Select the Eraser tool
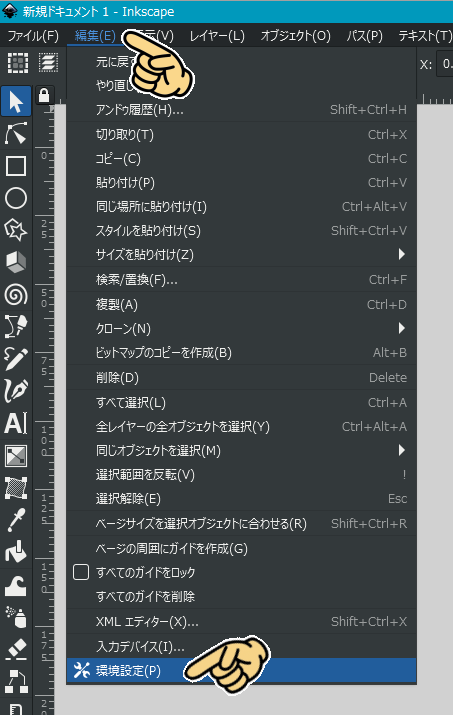 click(x=16, y=649)
